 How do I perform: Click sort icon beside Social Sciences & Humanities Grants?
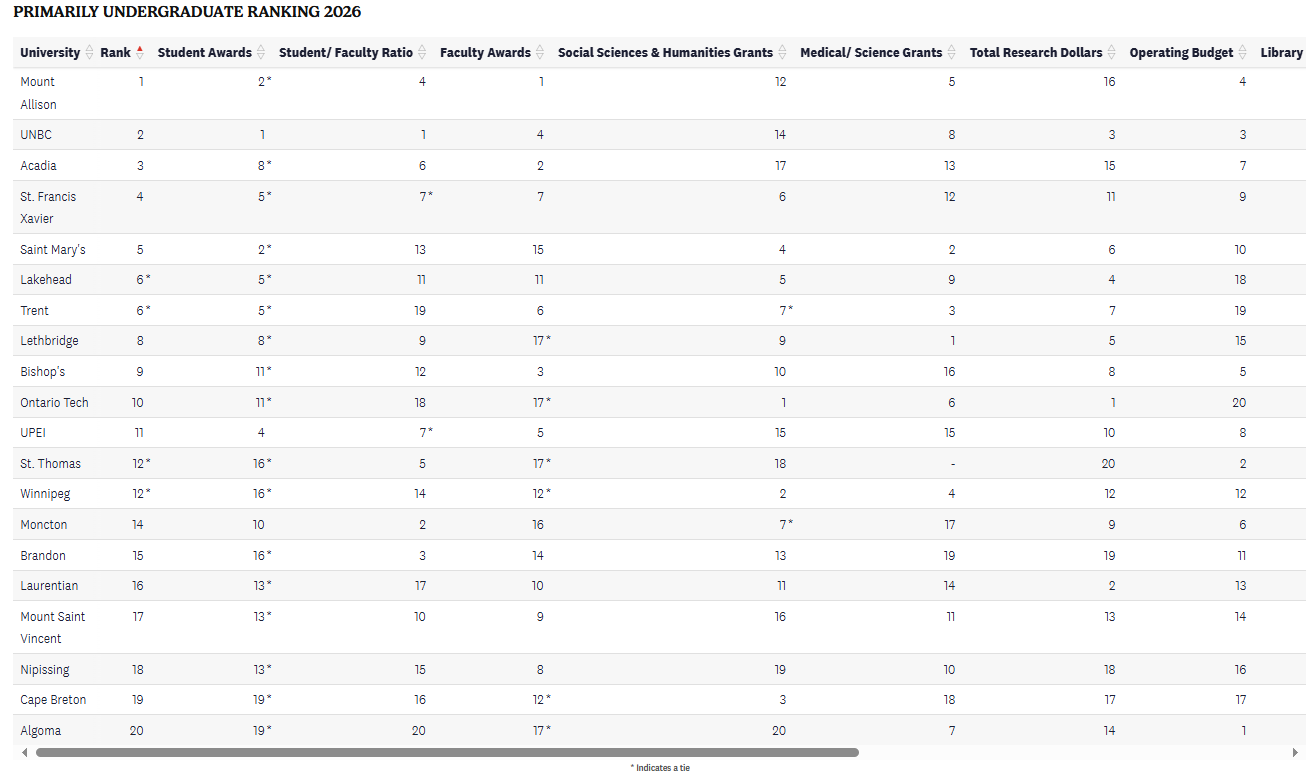(x=782, y=53)
